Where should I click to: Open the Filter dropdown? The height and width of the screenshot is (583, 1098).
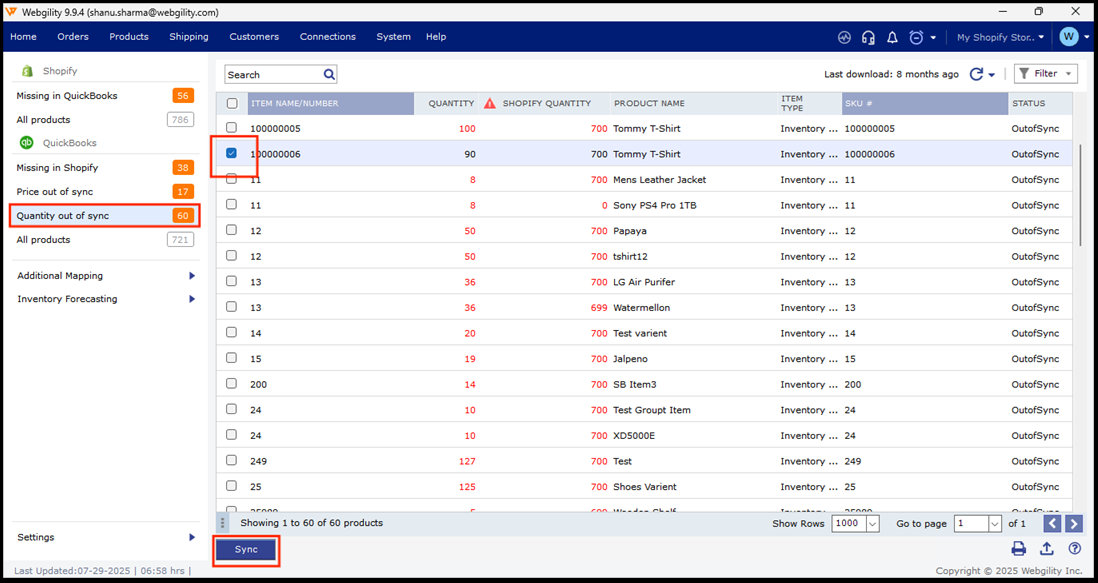1045,74
